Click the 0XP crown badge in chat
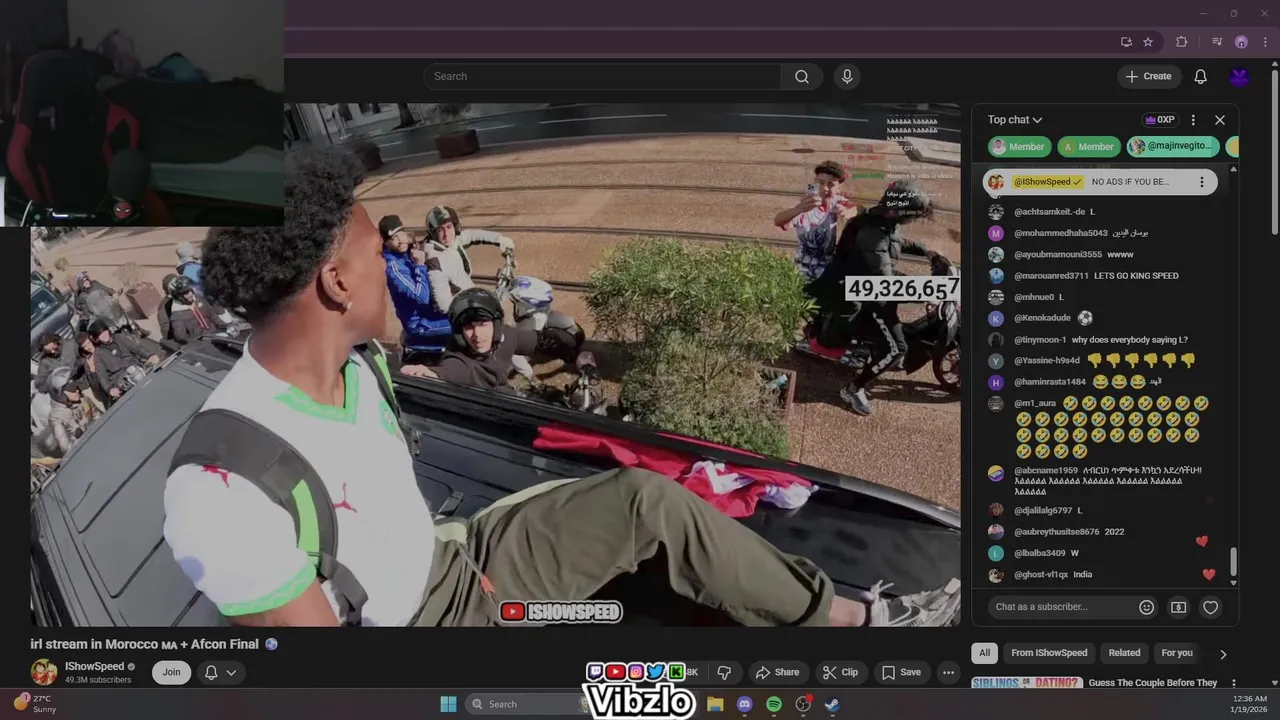Image resolution: width=1280 pixels, height=720 pixels. click(x=1160, y=120)
